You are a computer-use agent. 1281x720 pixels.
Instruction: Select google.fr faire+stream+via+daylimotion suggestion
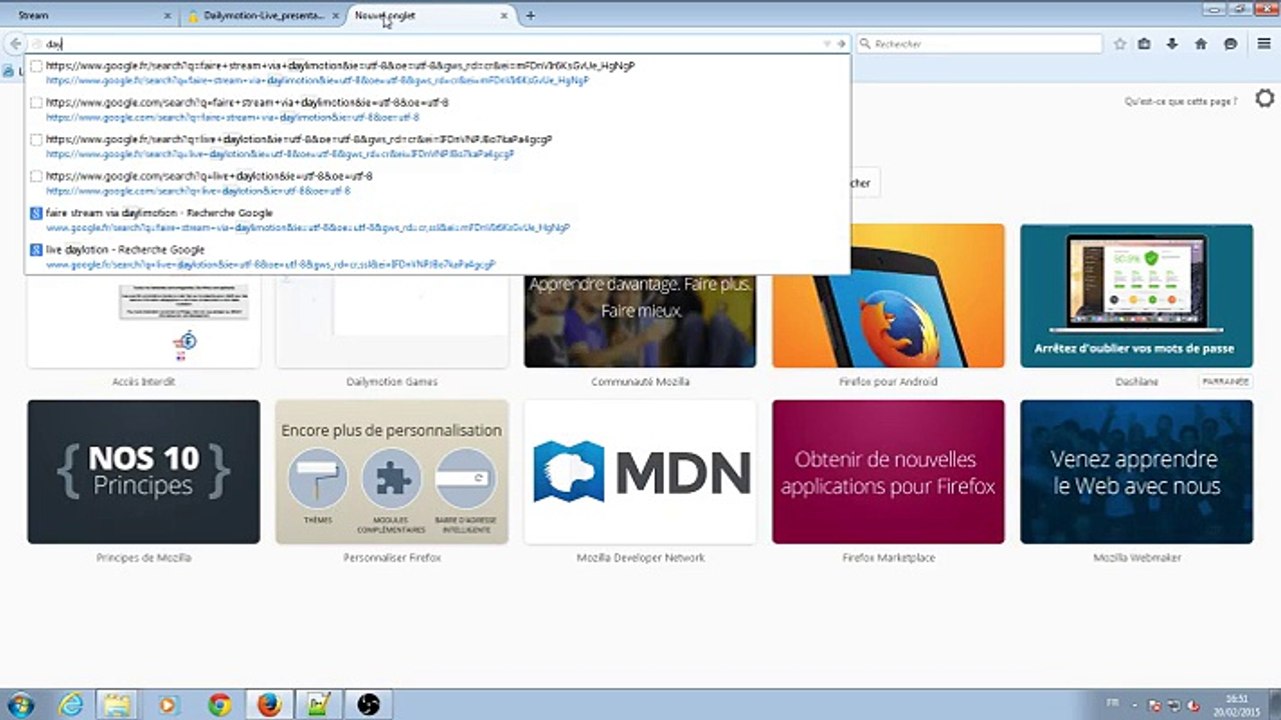coord(437,73)
